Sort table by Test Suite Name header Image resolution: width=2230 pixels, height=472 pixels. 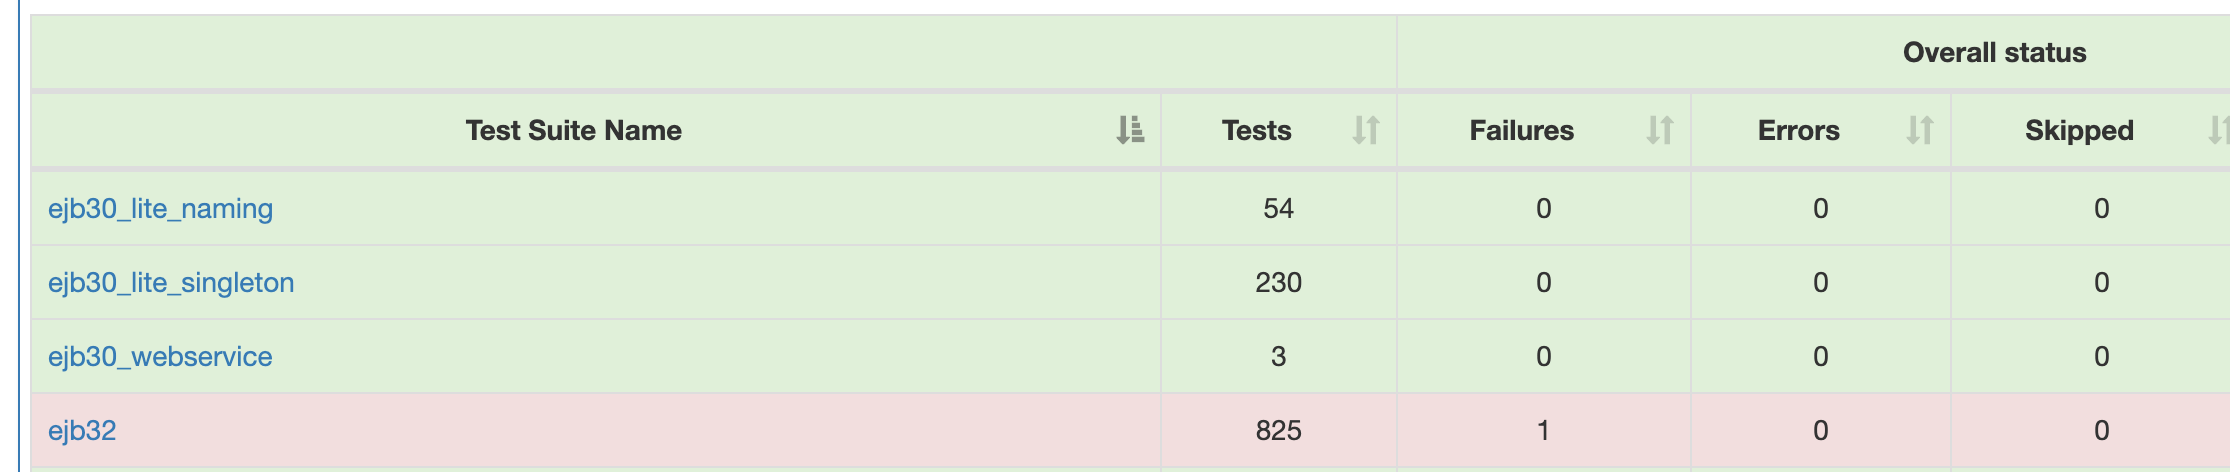[573, 130]
